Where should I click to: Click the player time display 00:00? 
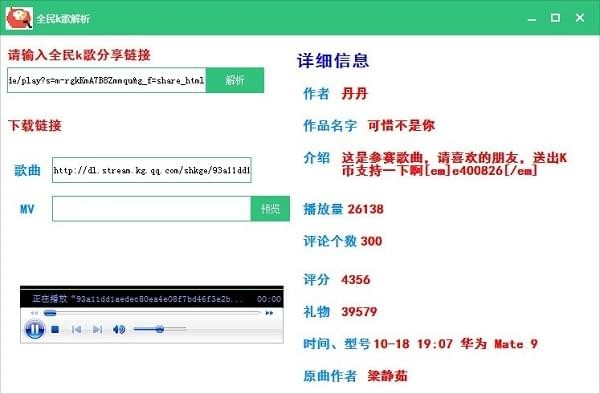pyautogui.click(x=269, y=299)
